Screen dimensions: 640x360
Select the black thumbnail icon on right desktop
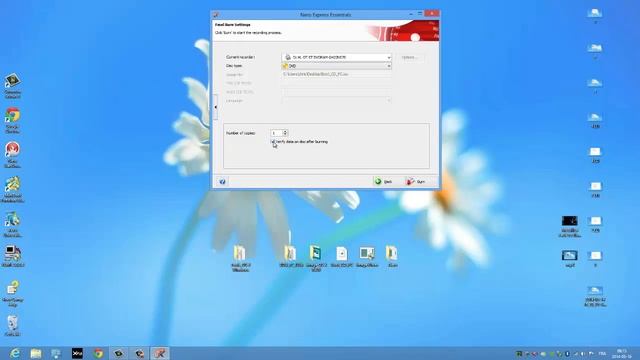pos(569,226)
